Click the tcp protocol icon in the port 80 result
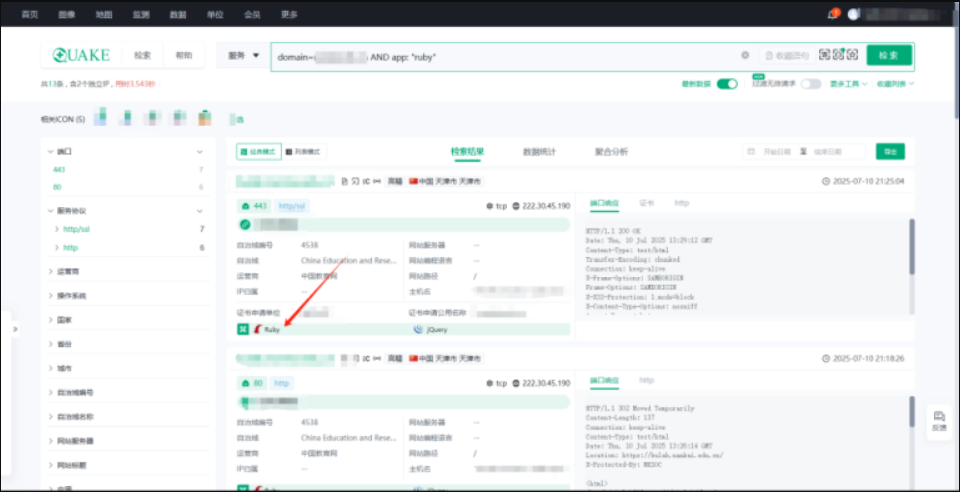Screen dimensions: 960x492 (490, 383)
